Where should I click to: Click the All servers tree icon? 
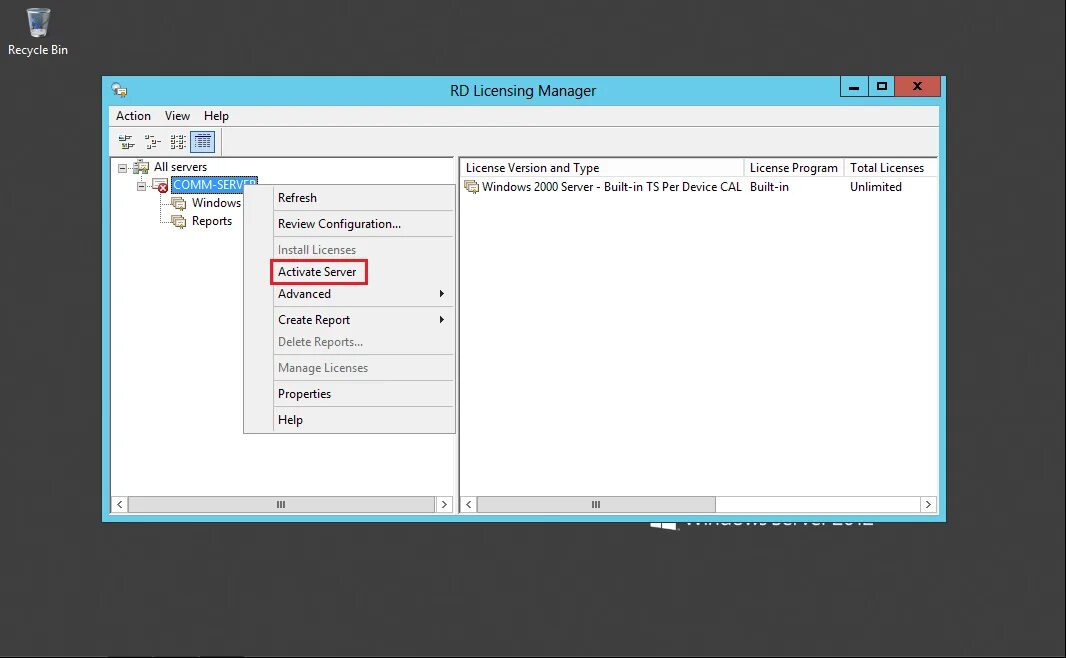(141, 167)
